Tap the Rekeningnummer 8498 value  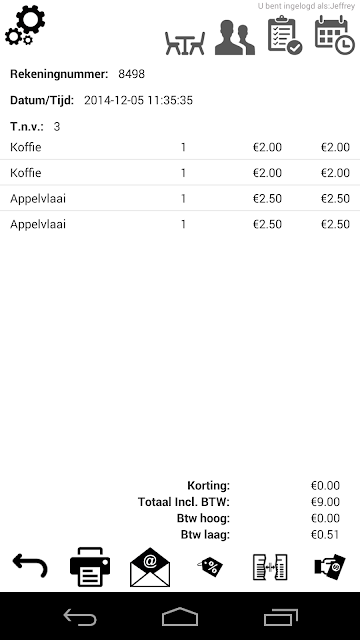tap(131, 74)
